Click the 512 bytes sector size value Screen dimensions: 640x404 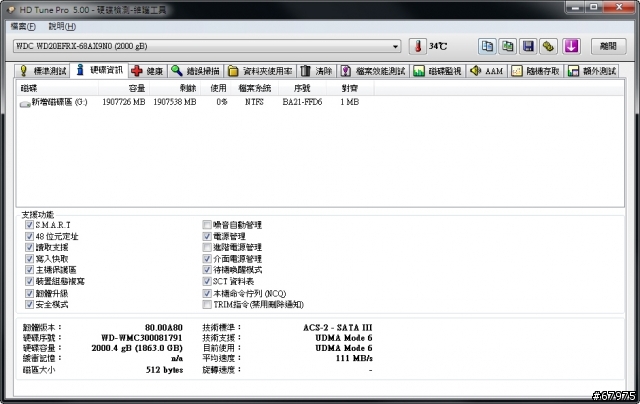pos(164,370)
